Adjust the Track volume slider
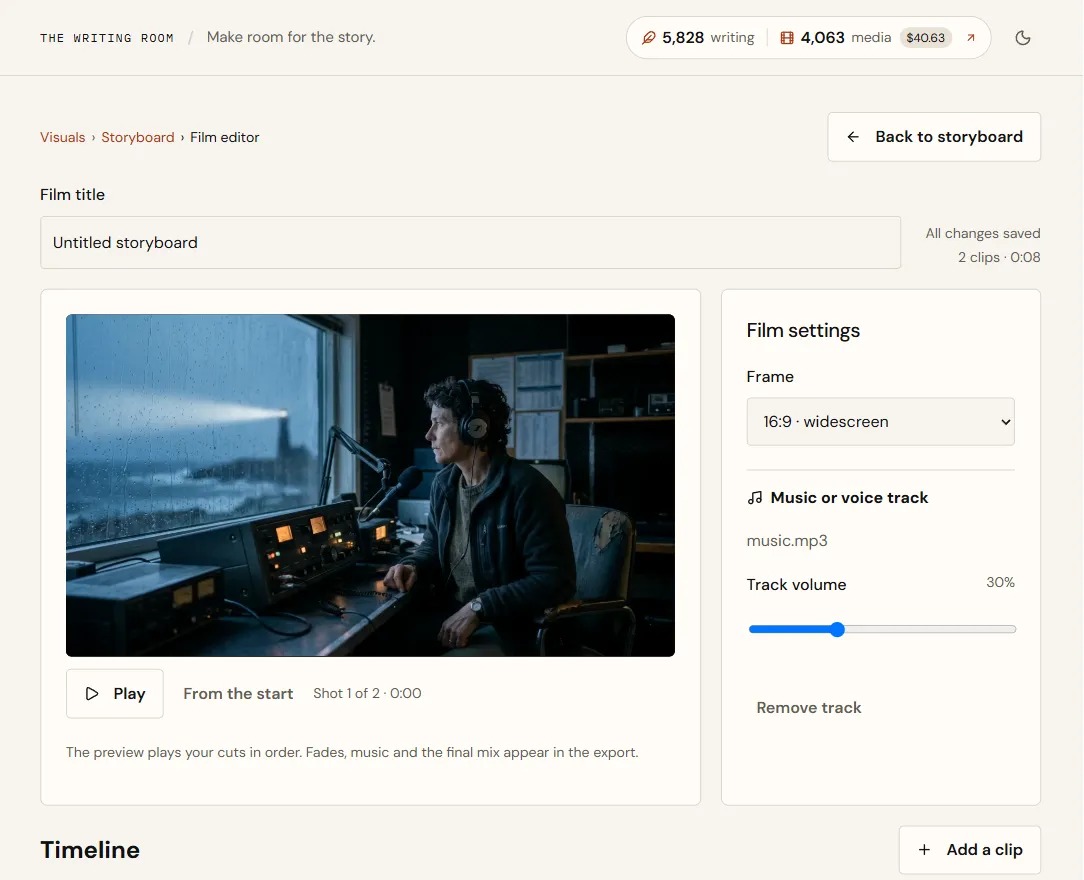 882,629
